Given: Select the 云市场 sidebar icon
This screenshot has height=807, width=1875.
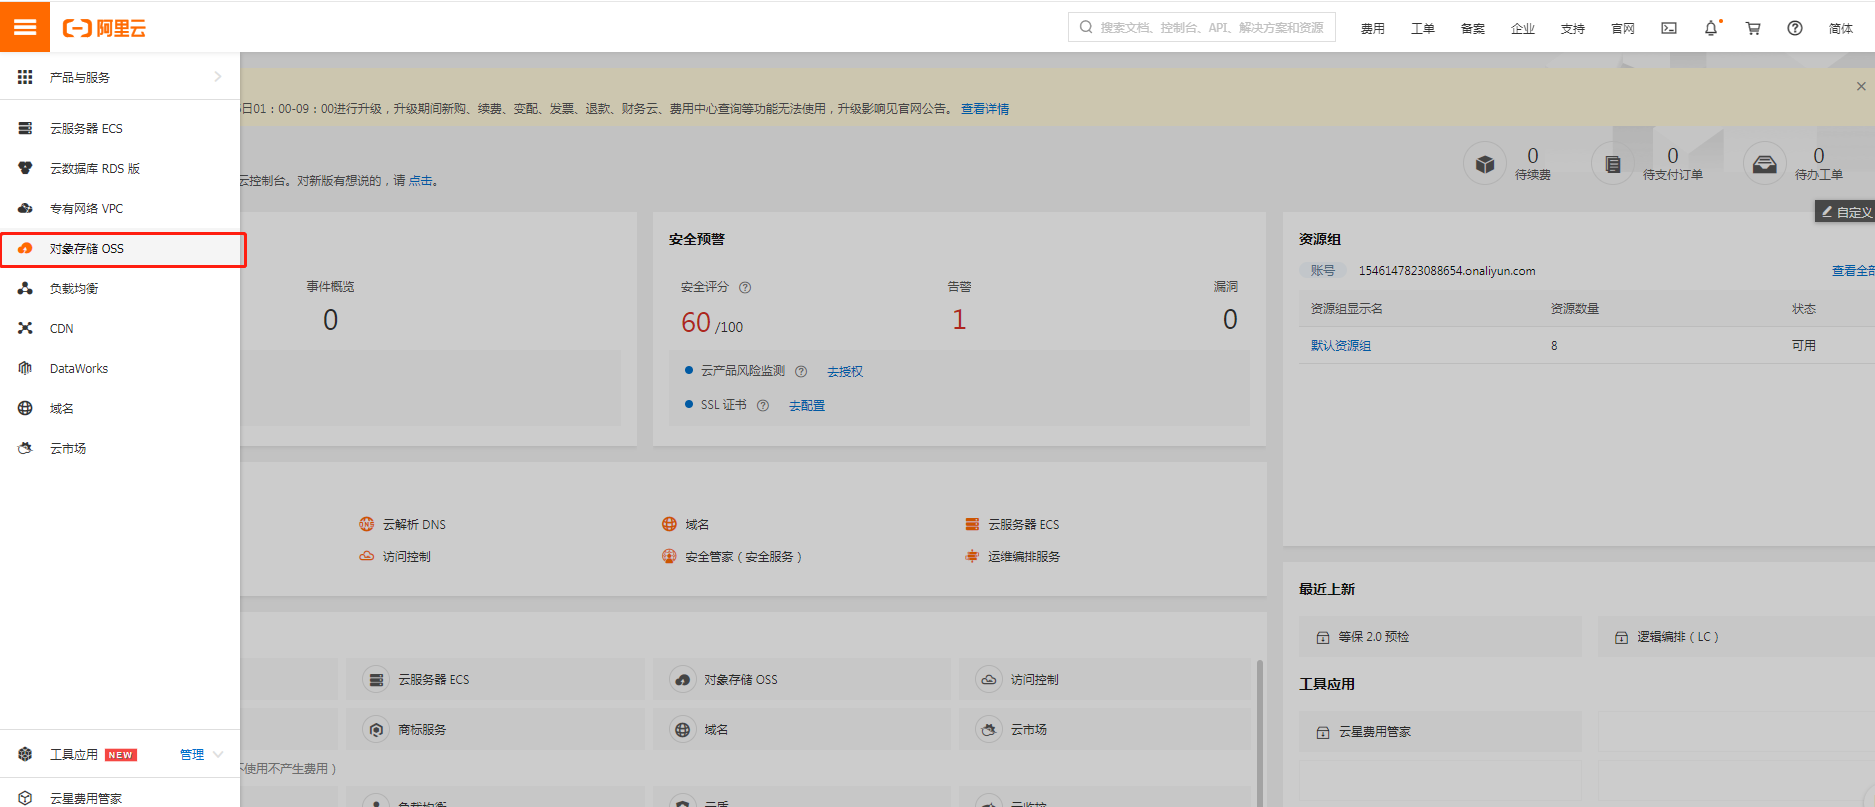Looking at the screenshot, I should click(25, 448).
